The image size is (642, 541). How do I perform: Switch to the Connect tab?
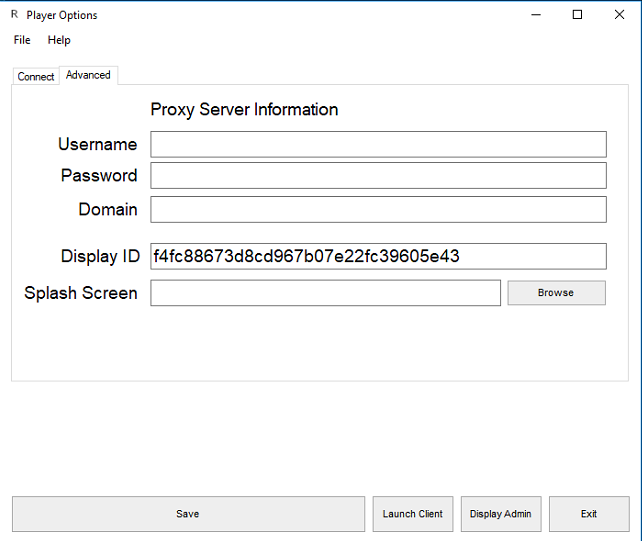(x=36, y=76)
